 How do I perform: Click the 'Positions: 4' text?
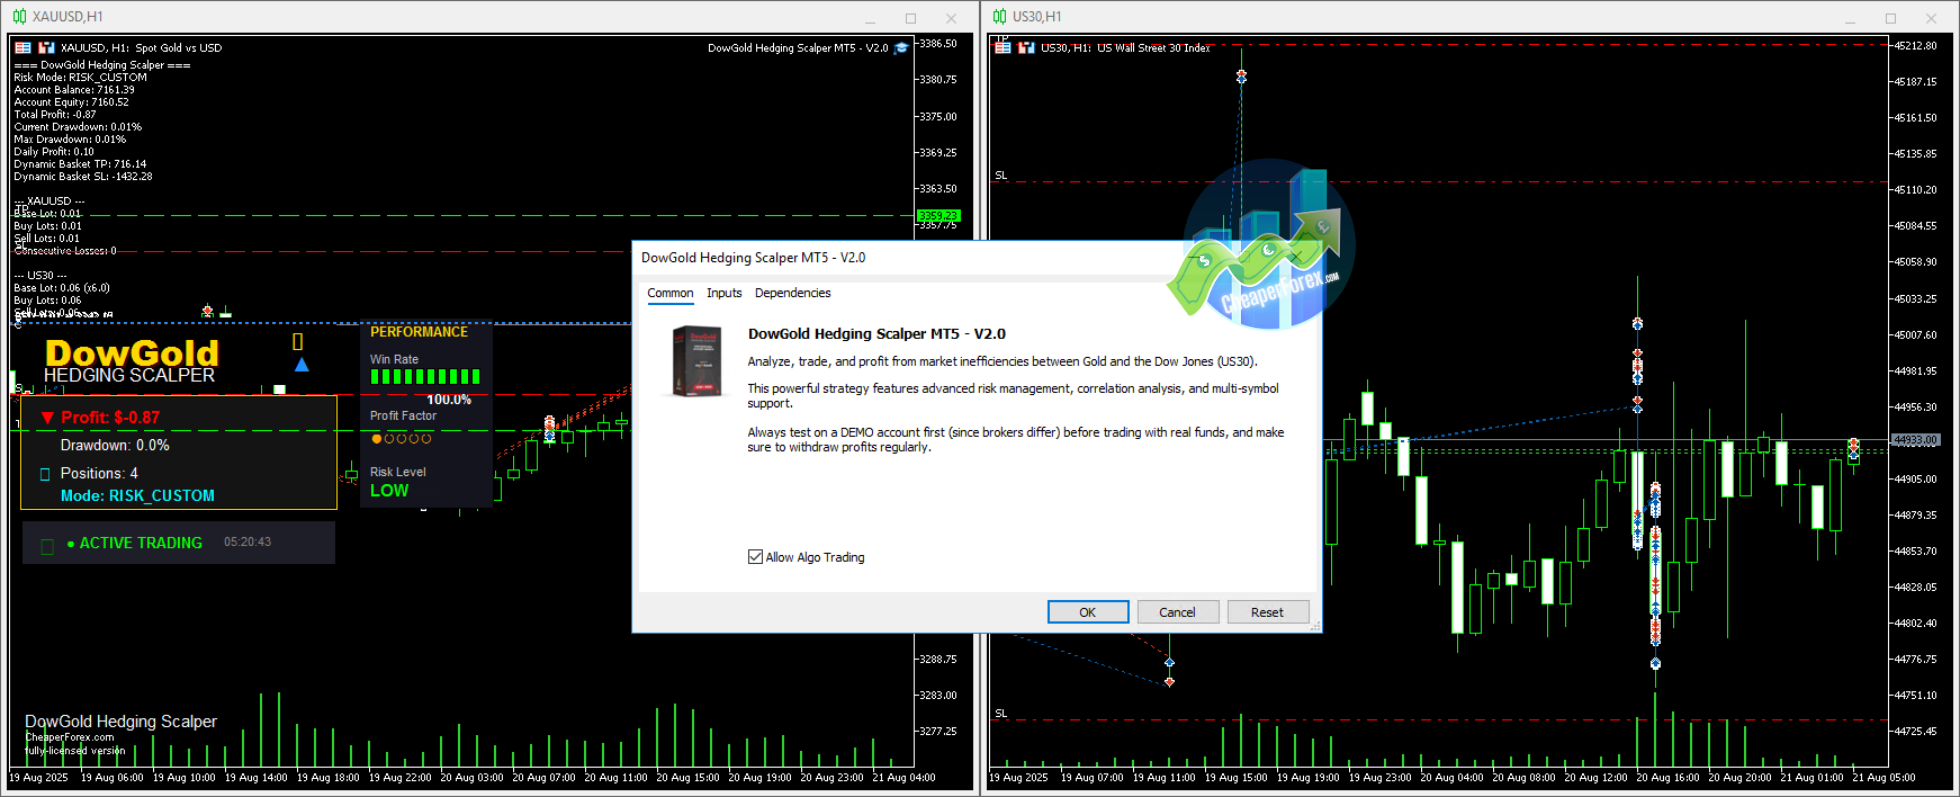point(99,473)
